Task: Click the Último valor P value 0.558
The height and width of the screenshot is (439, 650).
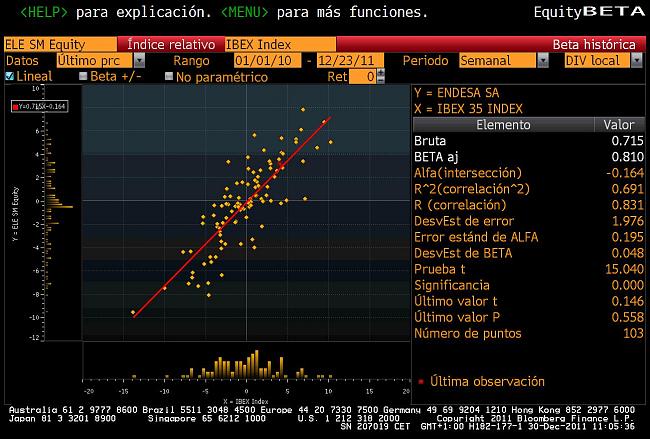Action: [627, 318]
